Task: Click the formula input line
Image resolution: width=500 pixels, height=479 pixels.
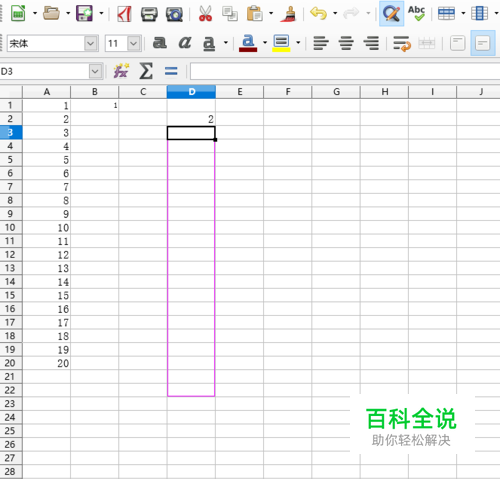Action: pos(345,71)
